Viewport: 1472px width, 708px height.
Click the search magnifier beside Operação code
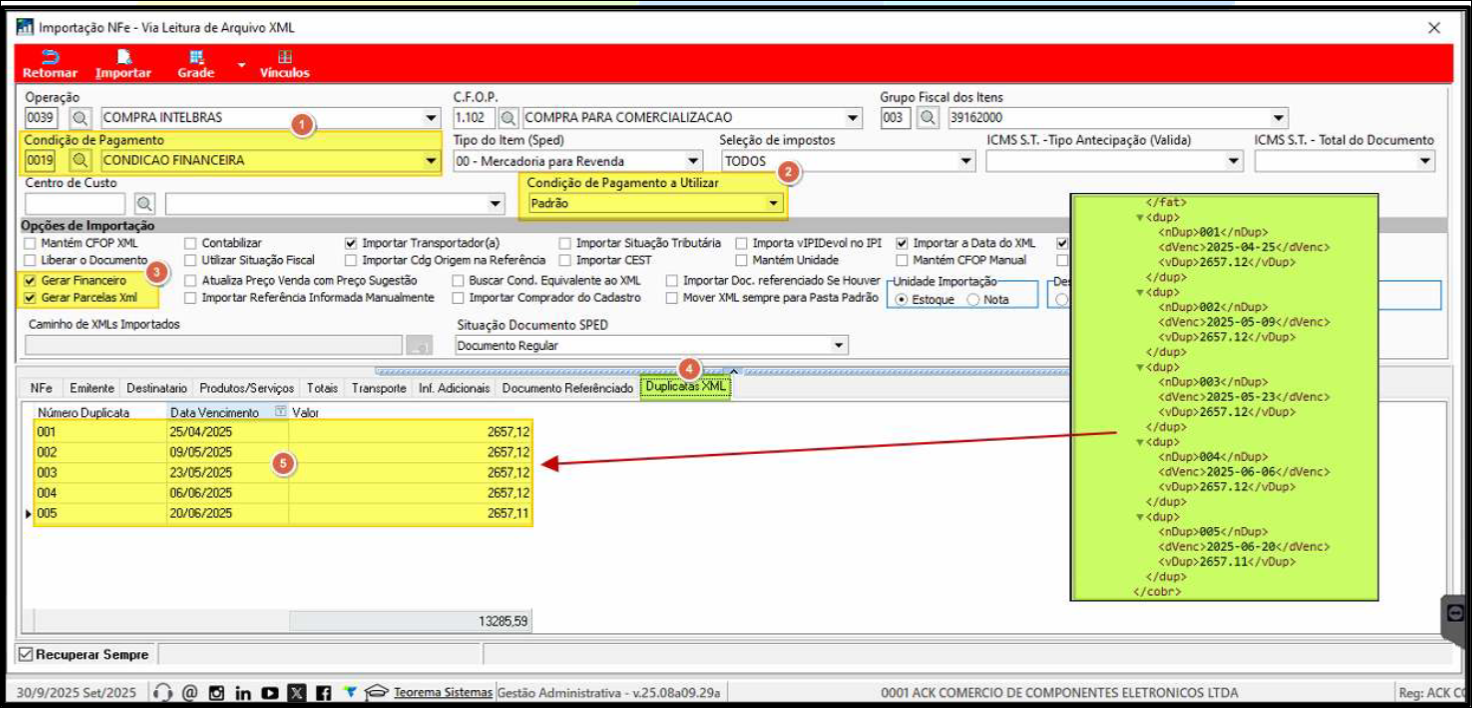[x=80, y=118]
